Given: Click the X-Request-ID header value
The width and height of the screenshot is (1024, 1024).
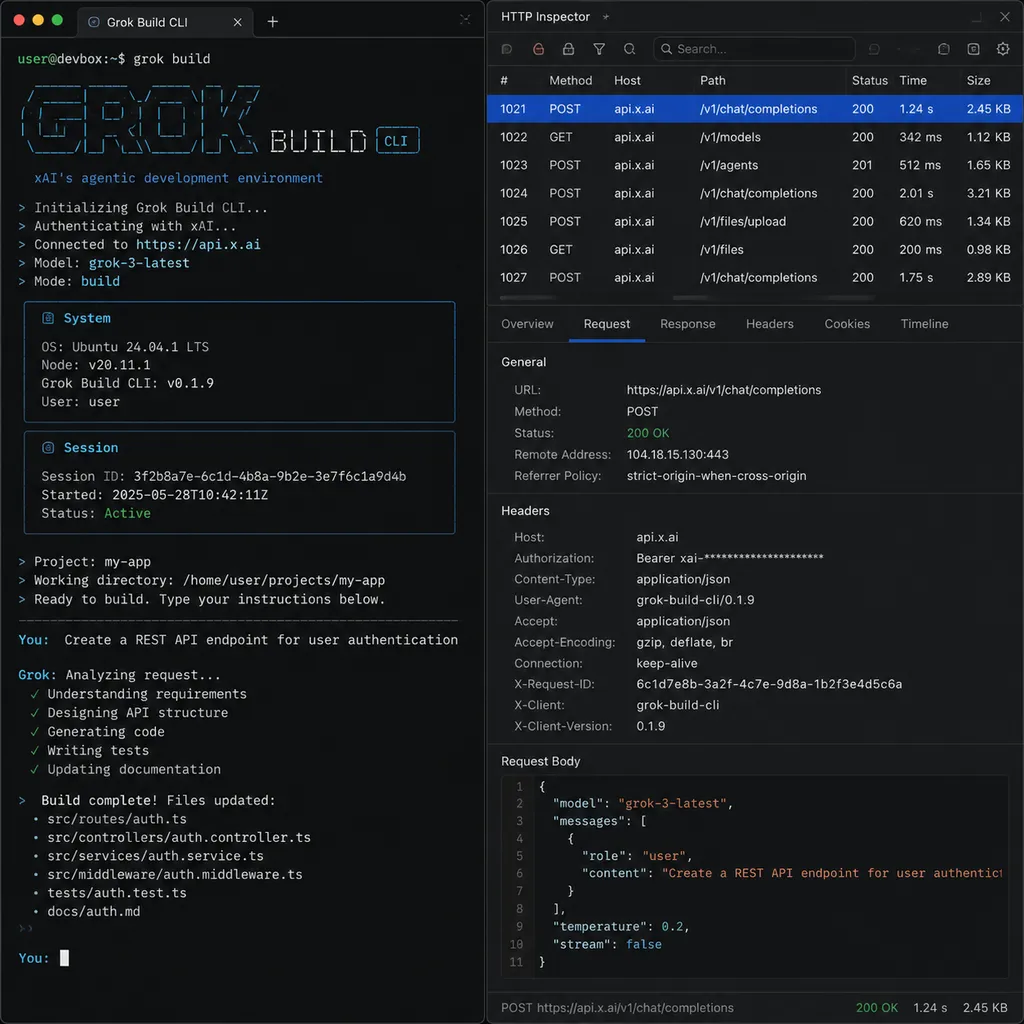Looking at the screenshot, I should point(769,684).
